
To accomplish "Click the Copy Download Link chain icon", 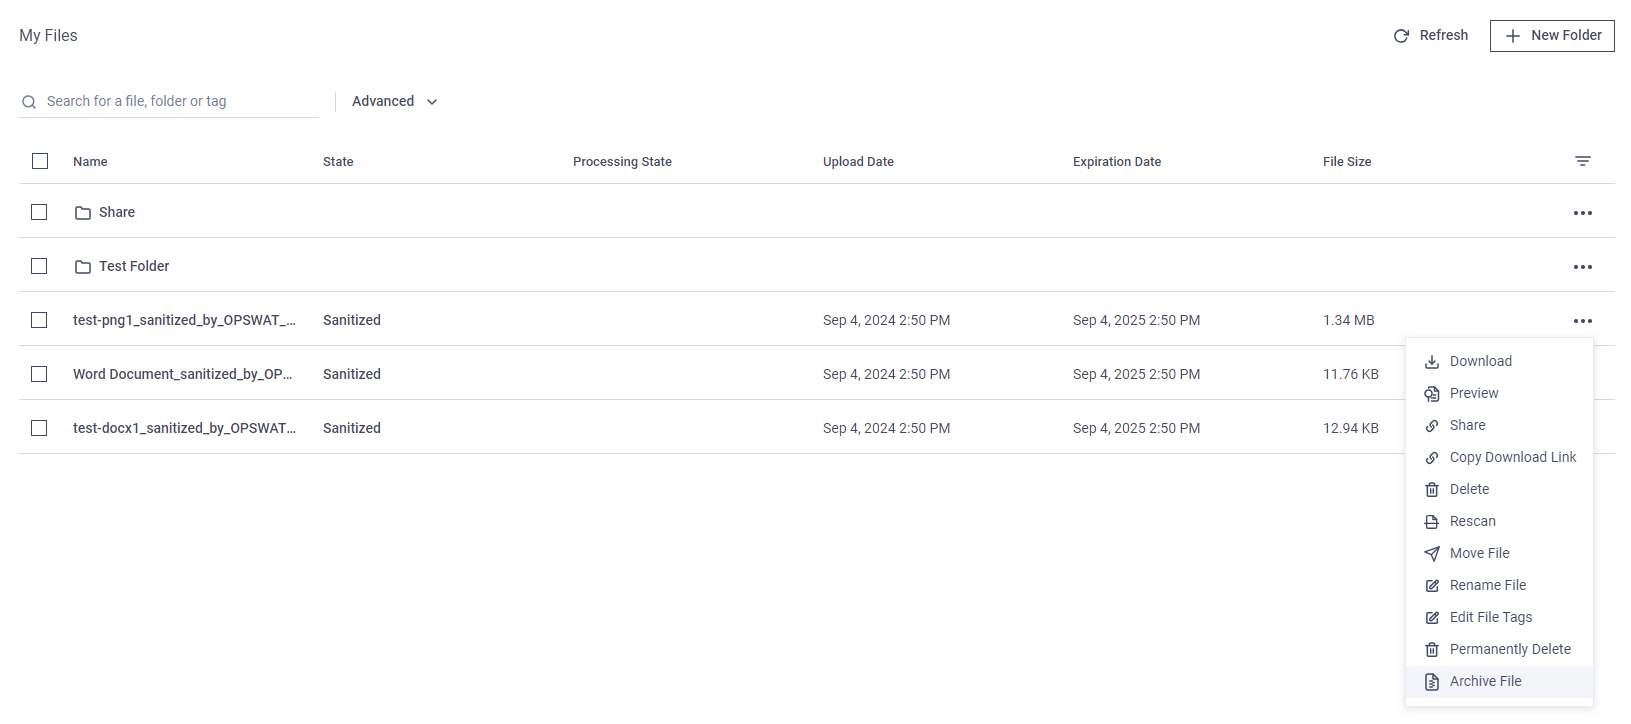I will point(1432,458).
